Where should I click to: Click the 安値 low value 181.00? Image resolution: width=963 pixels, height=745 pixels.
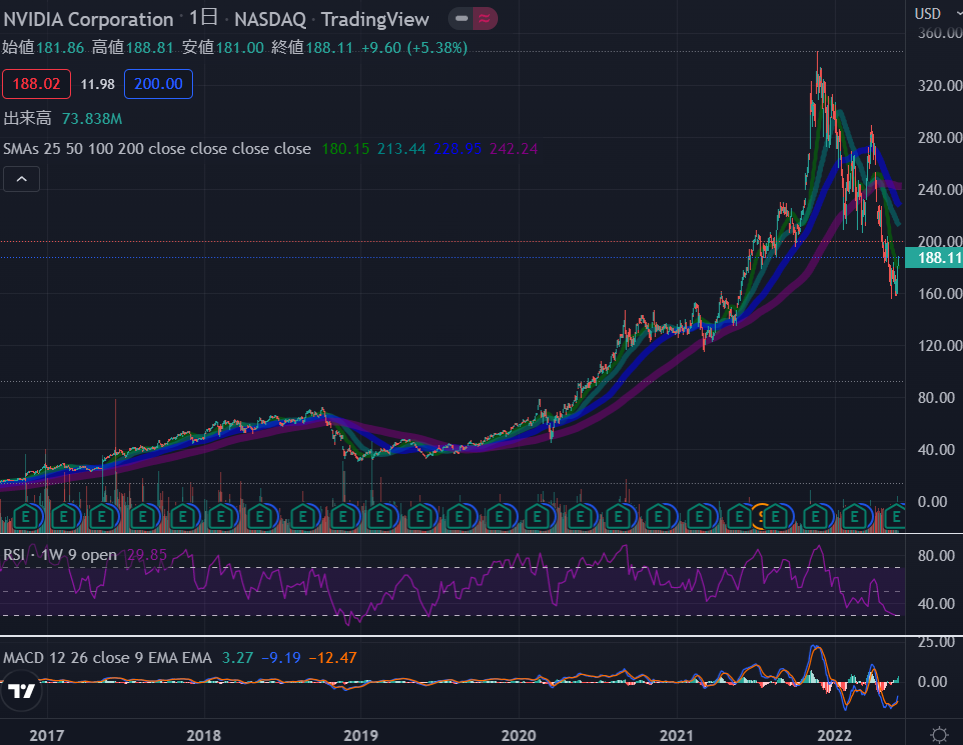pyautogui.click(x=240, y=48)
